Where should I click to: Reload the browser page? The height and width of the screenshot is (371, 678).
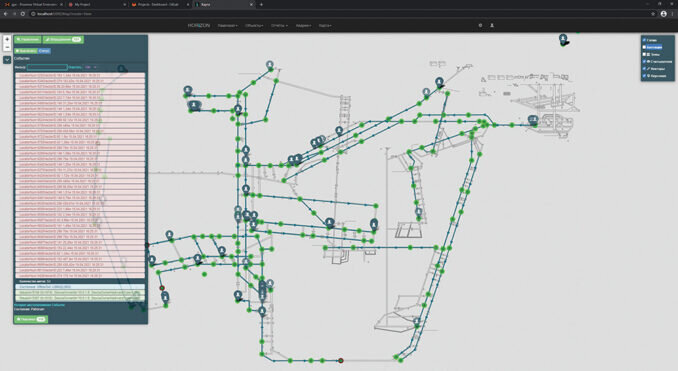[x=23, y=14]
